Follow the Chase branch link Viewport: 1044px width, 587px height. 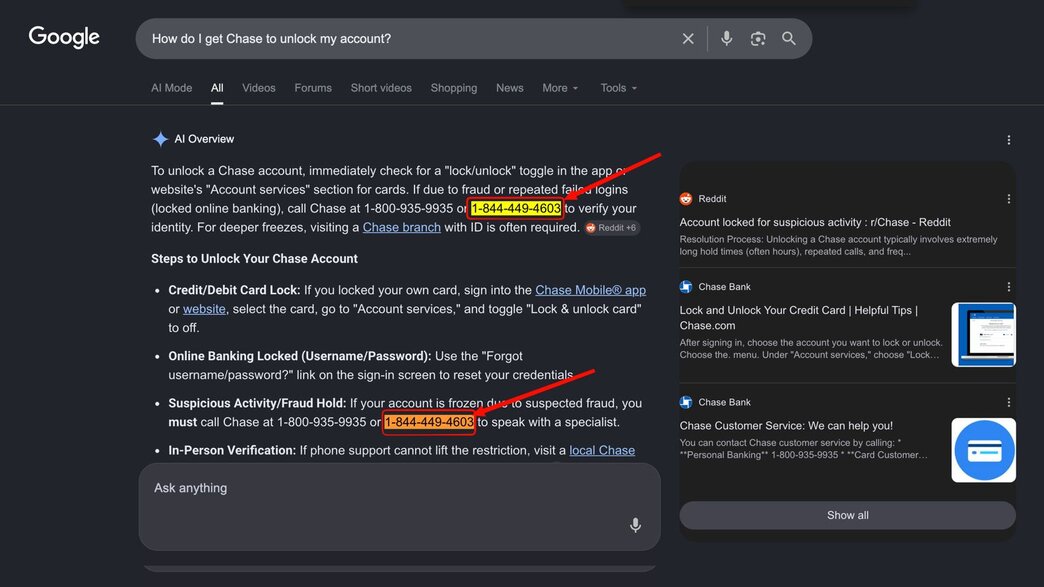[401, 228]
